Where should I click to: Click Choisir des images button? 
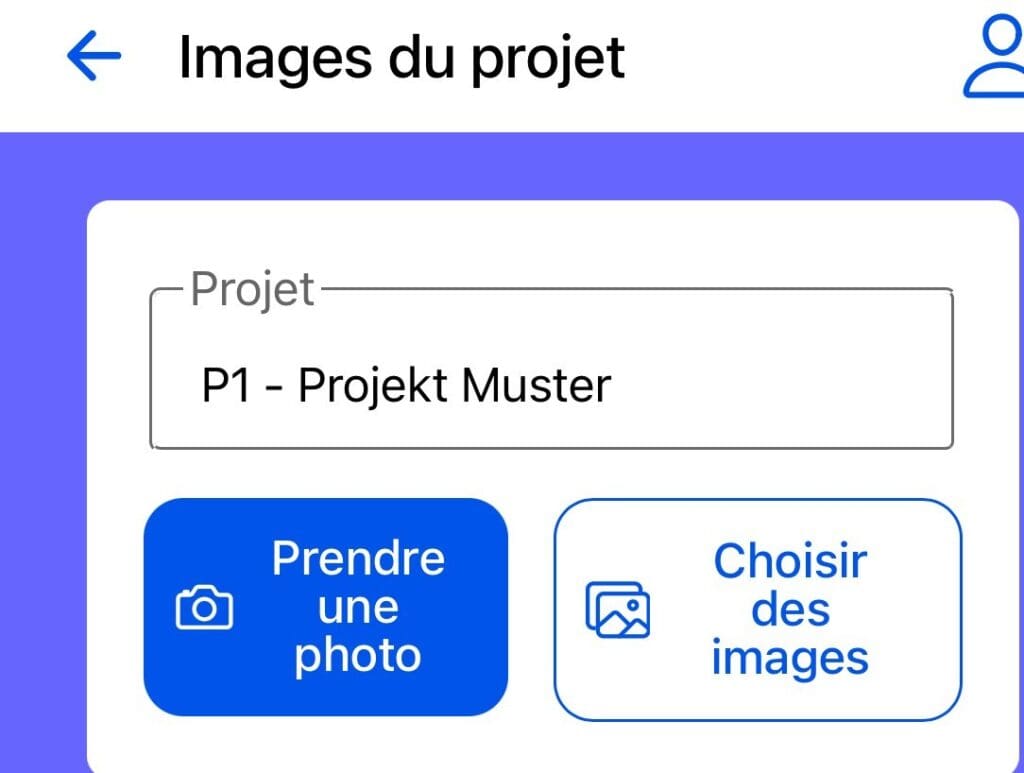758,610
